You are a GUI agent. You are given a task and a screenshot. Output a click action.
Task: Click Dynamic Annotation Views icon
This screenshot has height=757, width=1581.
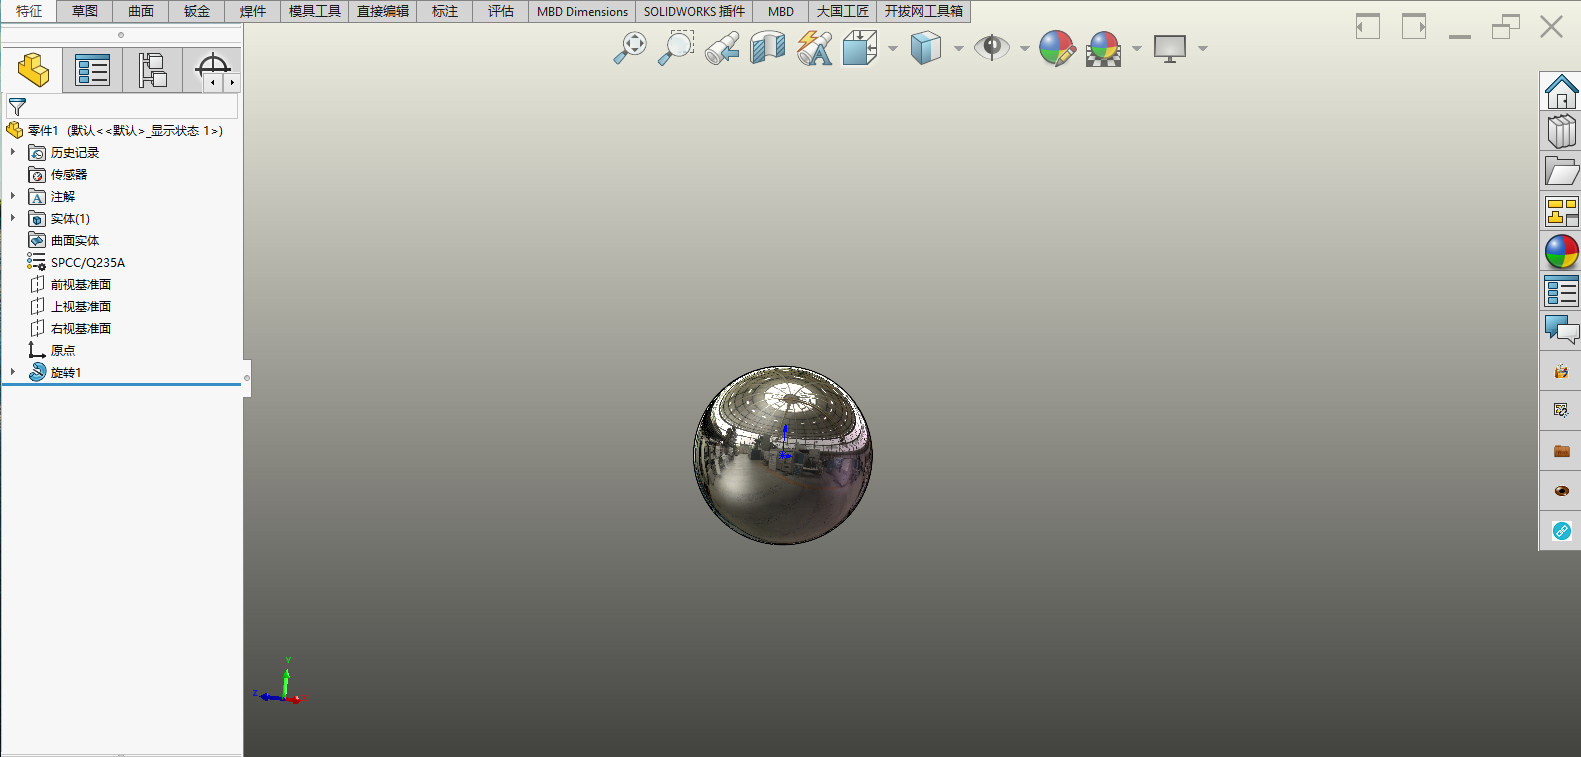(x=814, y=47)
